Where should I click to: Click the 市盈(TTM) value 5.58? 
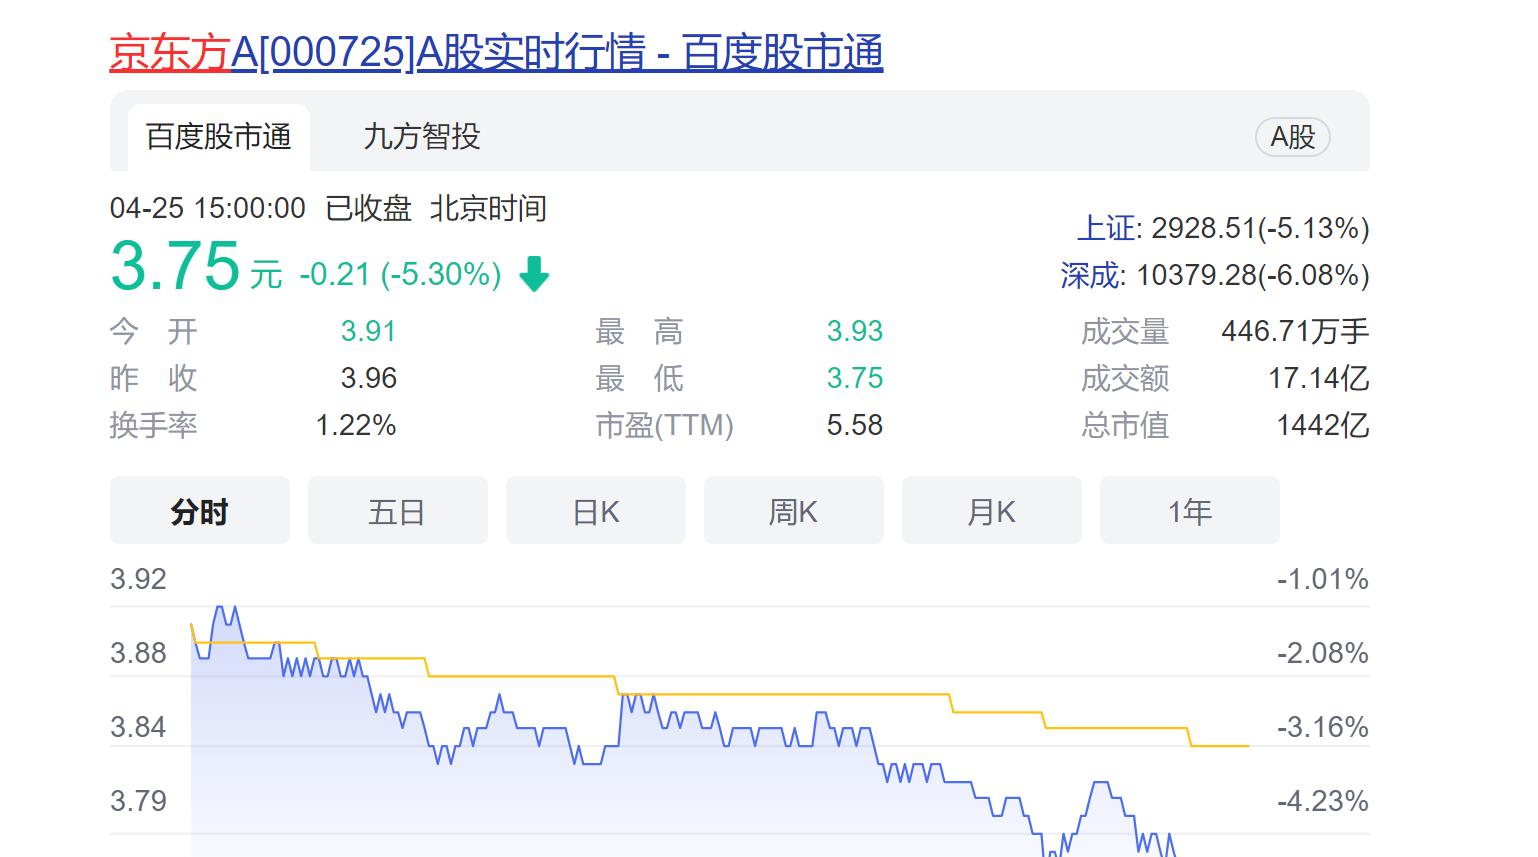pyautogui.click(x=855, y=425)
